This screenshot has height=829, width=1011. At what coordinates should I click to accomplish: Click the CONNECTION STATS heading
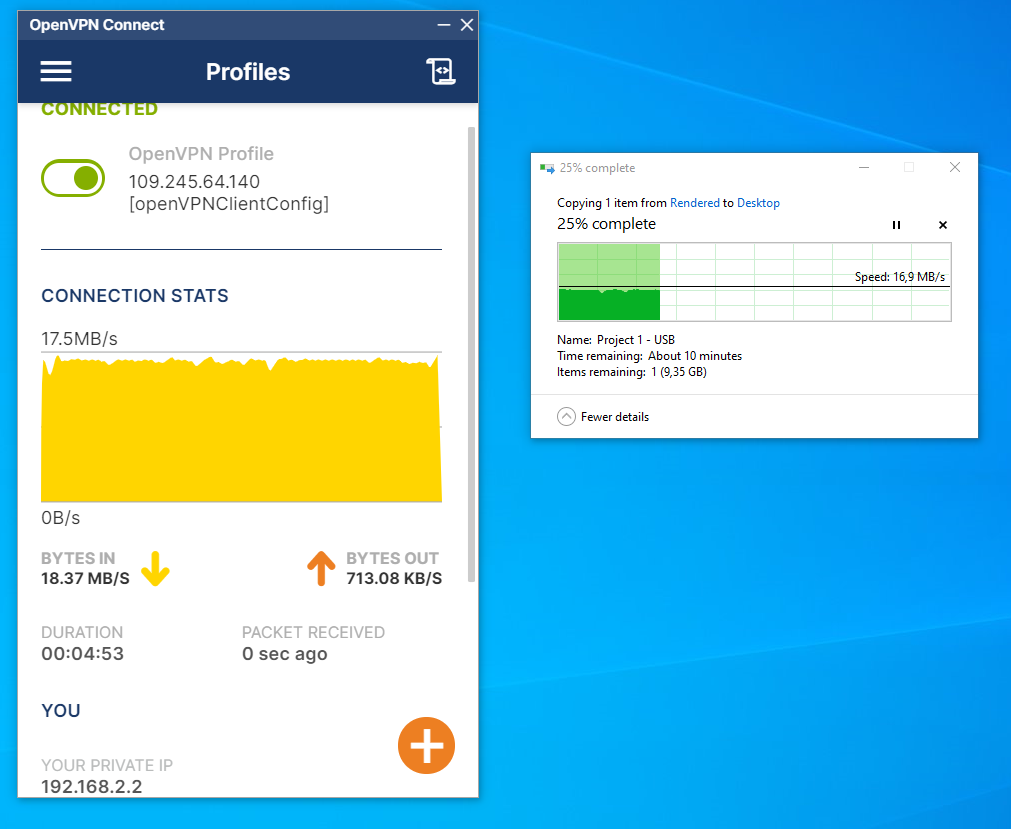click(x=135, y=296)
